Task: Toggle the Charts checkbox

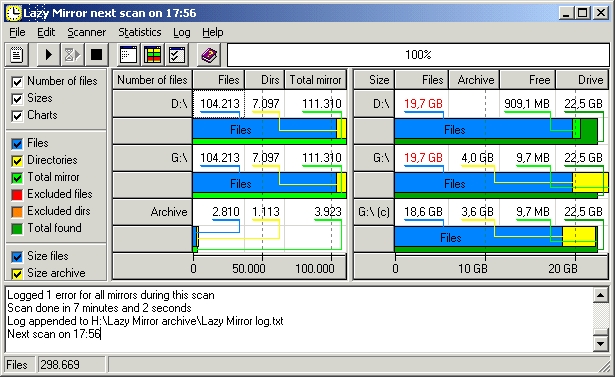Action: coord(17,116)
